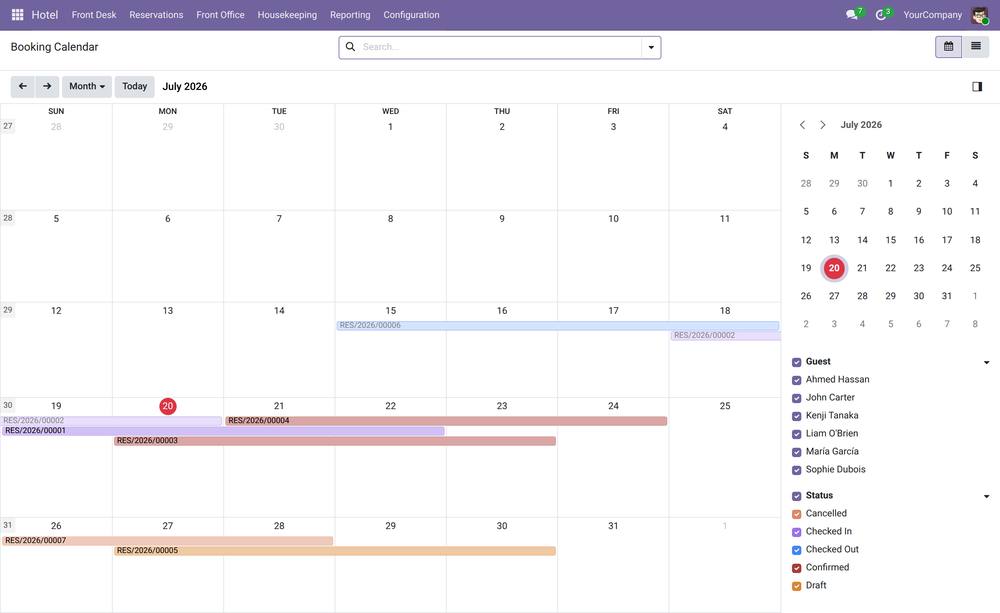Open the Reservations menu
1000x613 pixels.
tap(156, 15)
